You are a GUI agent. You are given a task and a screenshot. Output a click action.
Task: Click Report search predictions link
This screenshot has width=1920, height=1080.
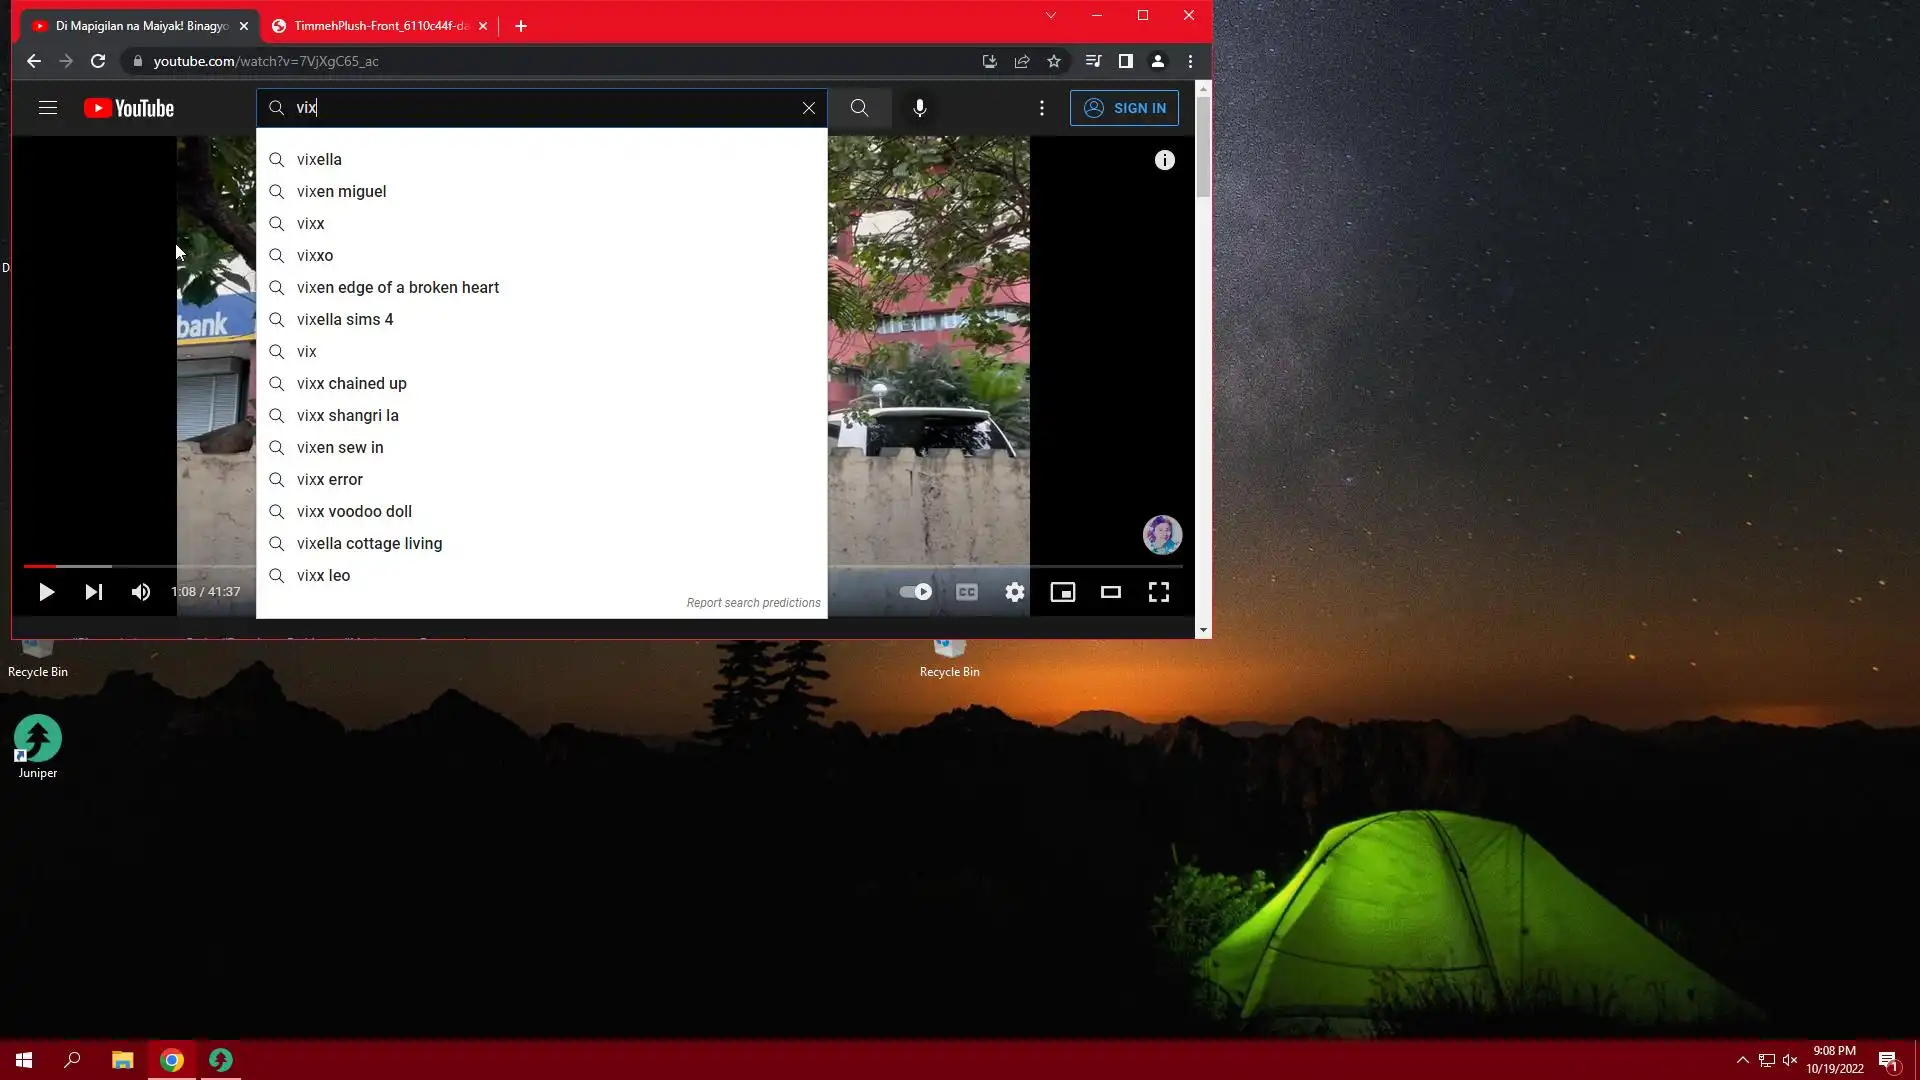coord(753,603)
